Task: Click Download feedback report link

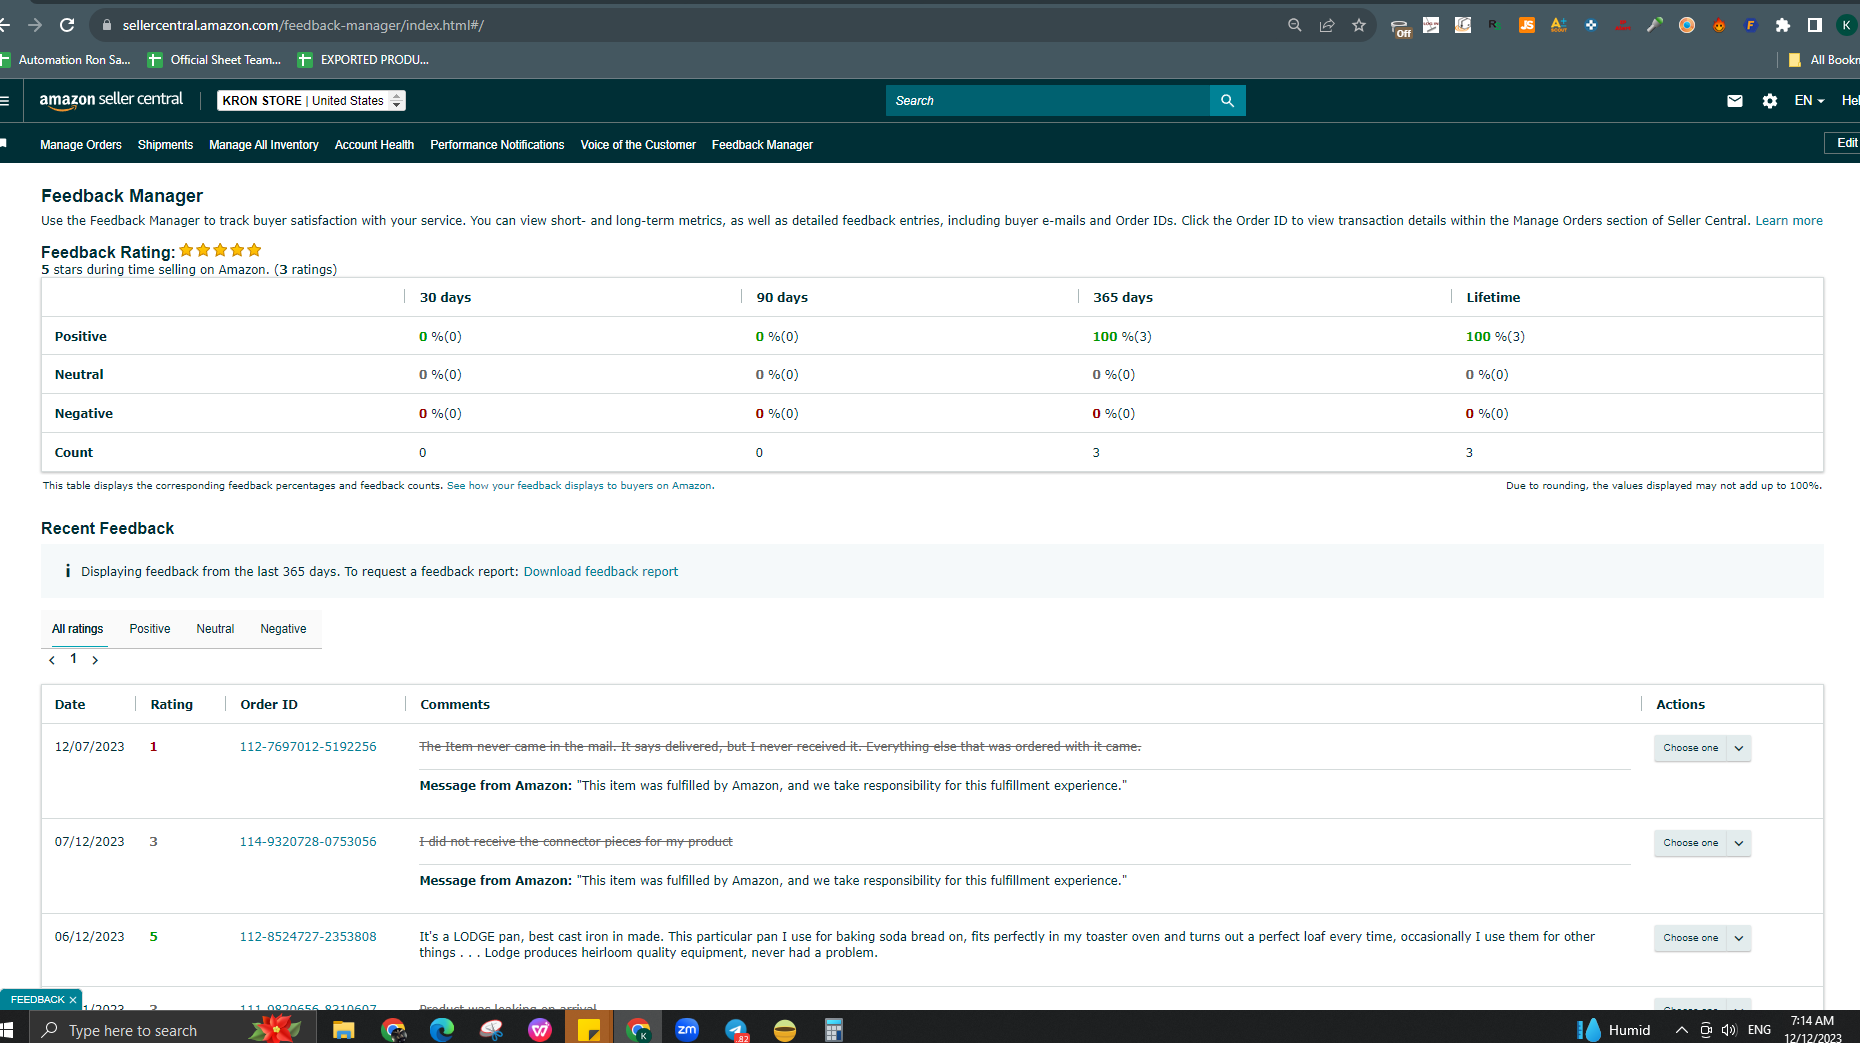Action: point(601,572)
